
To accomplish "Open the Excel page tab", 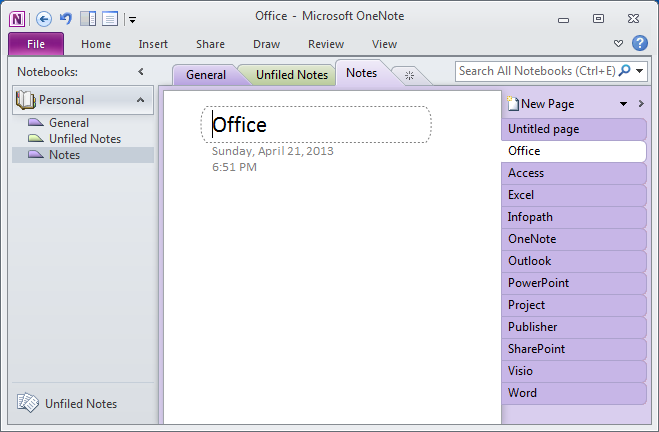I will click(574, 195).
